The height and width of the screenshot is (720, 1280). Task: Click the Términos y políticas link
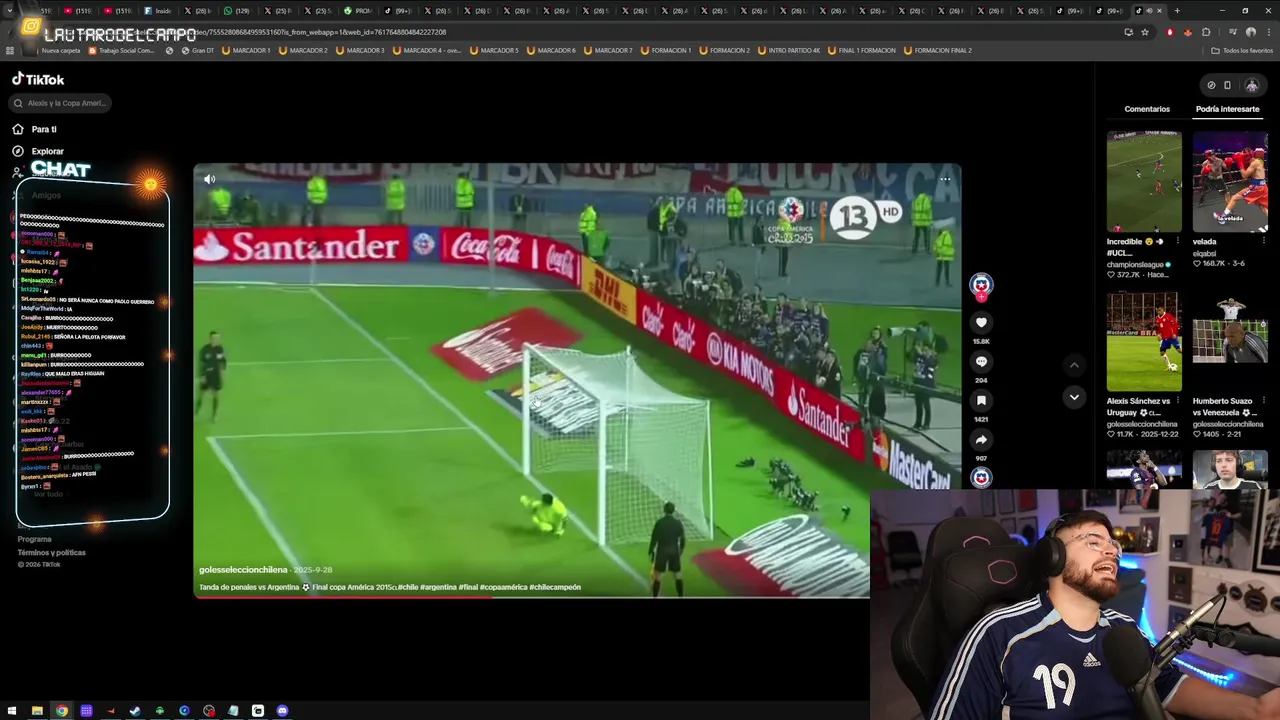point(51,552)
